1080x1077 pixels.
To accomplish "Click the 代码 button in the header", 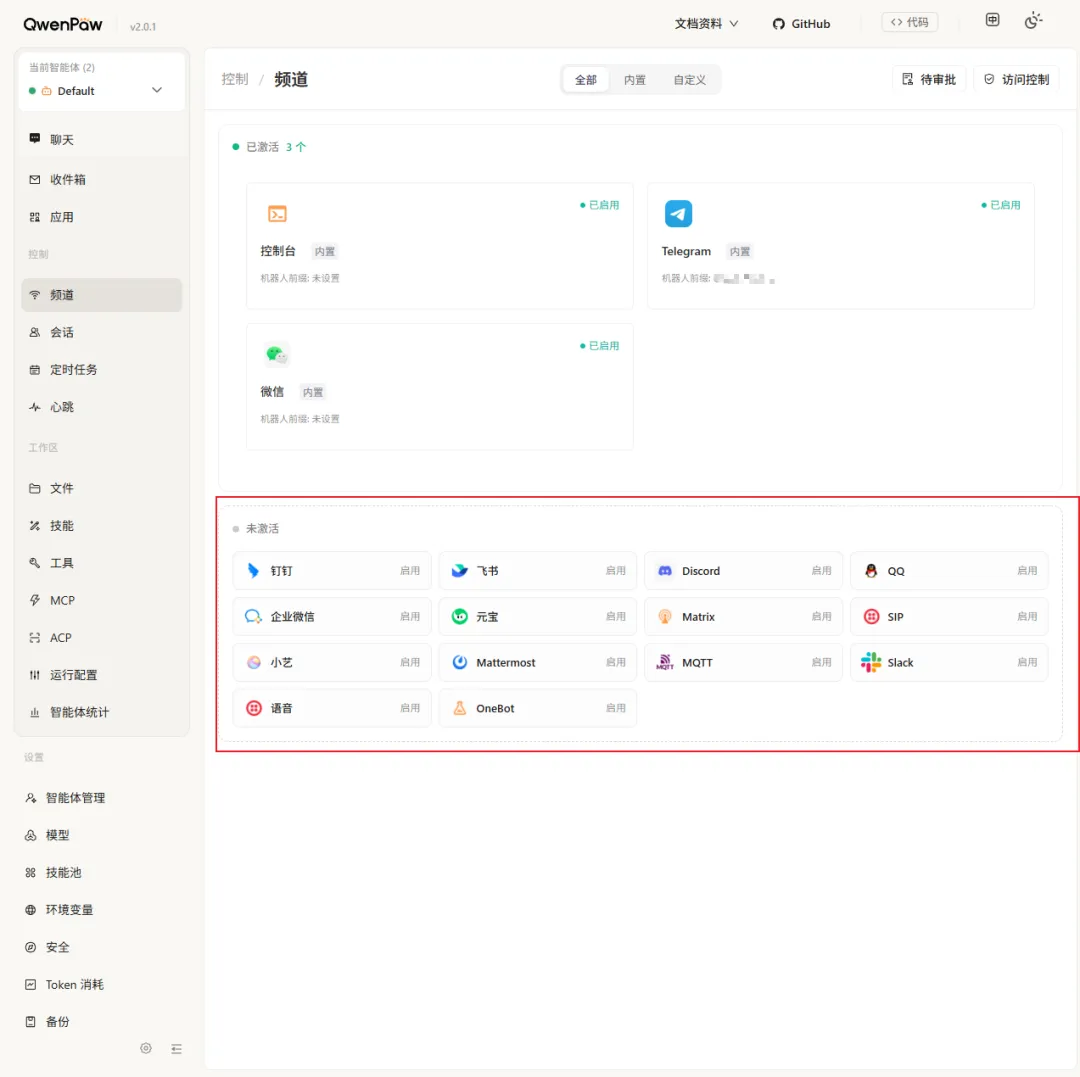I will [909, 22].
